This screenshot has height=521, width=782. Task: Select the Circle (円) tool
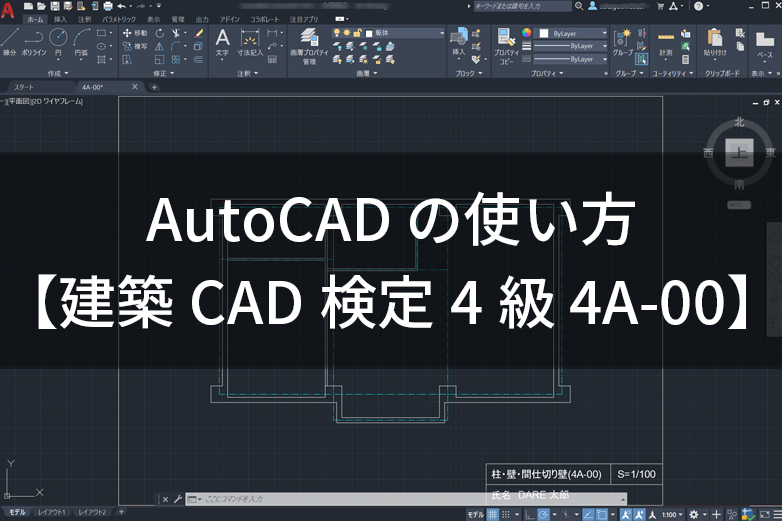pyautogui.click(x=58, y=42)
